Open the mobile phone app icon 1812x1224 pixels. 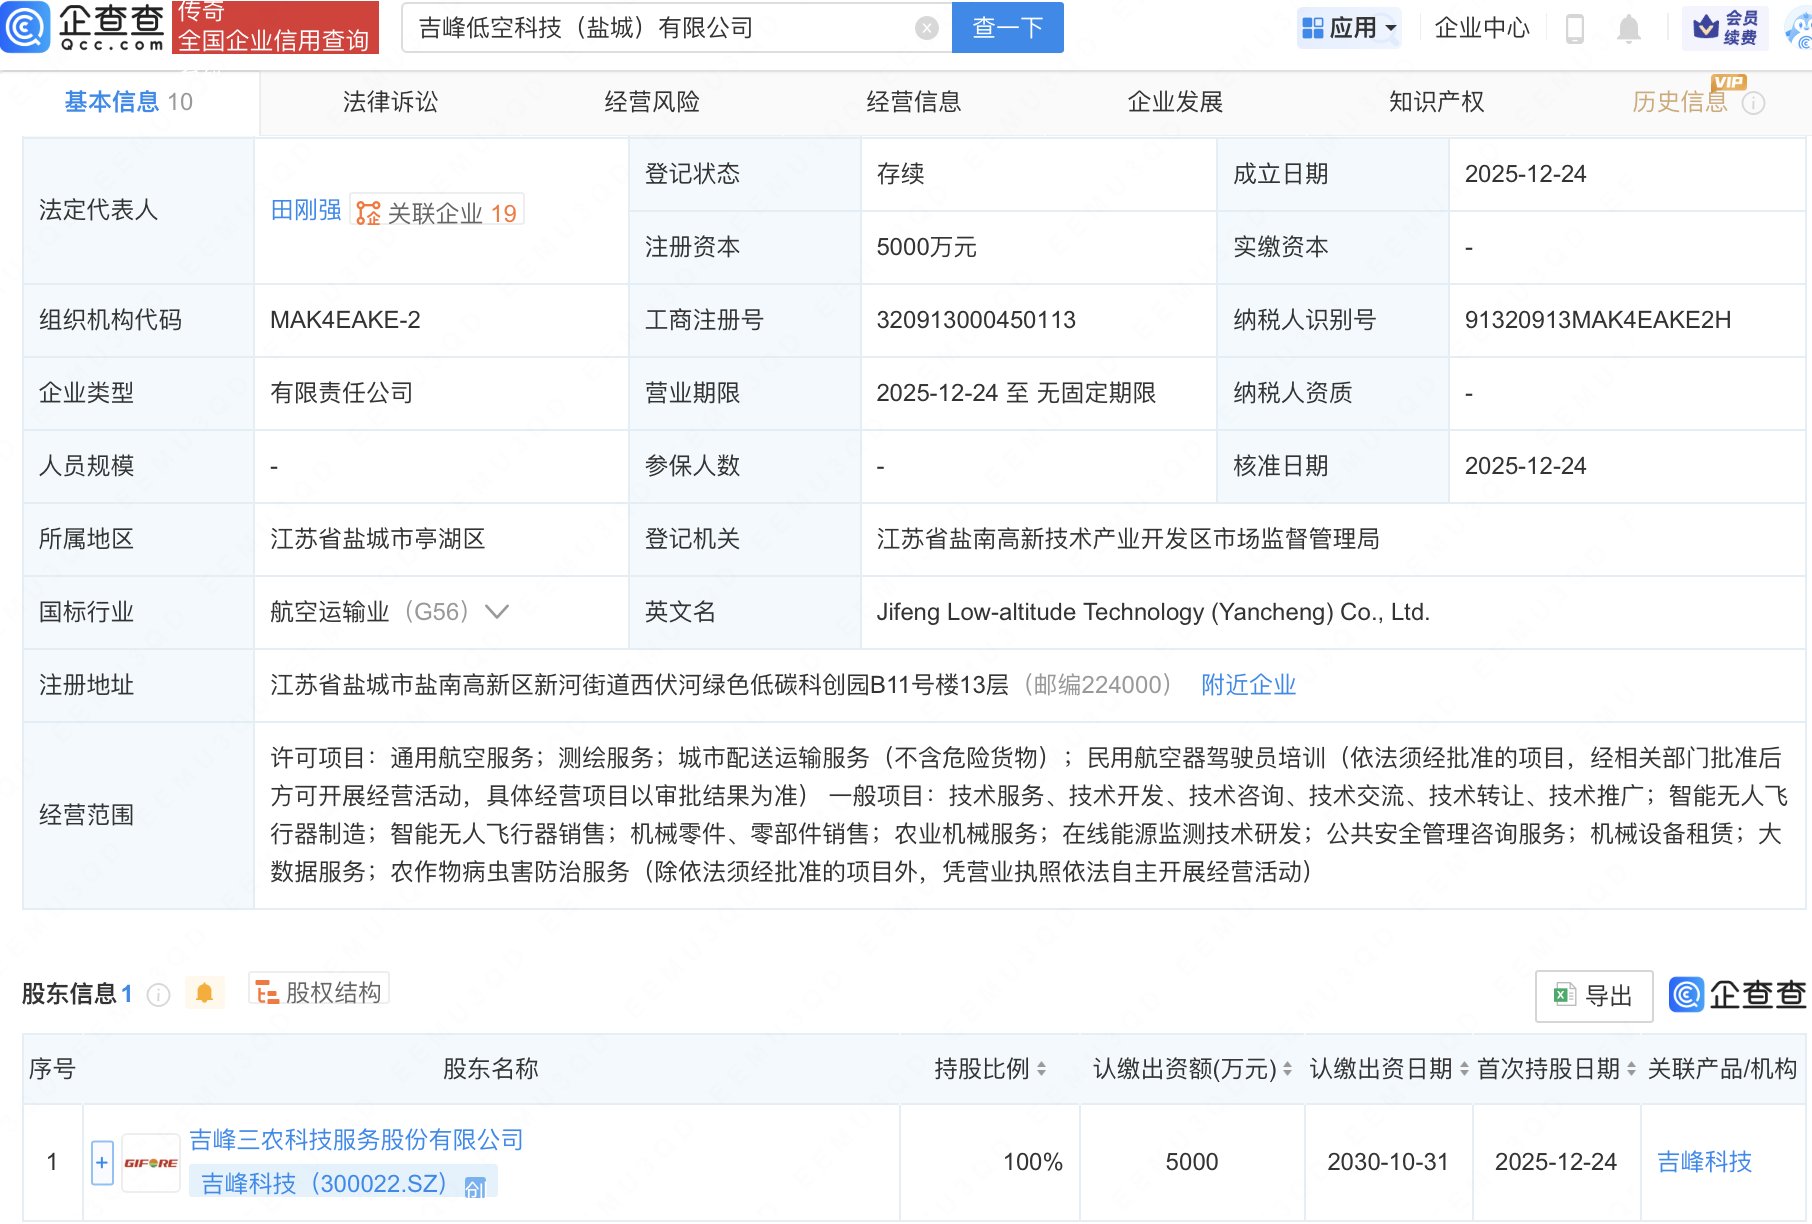[1574, 29]
